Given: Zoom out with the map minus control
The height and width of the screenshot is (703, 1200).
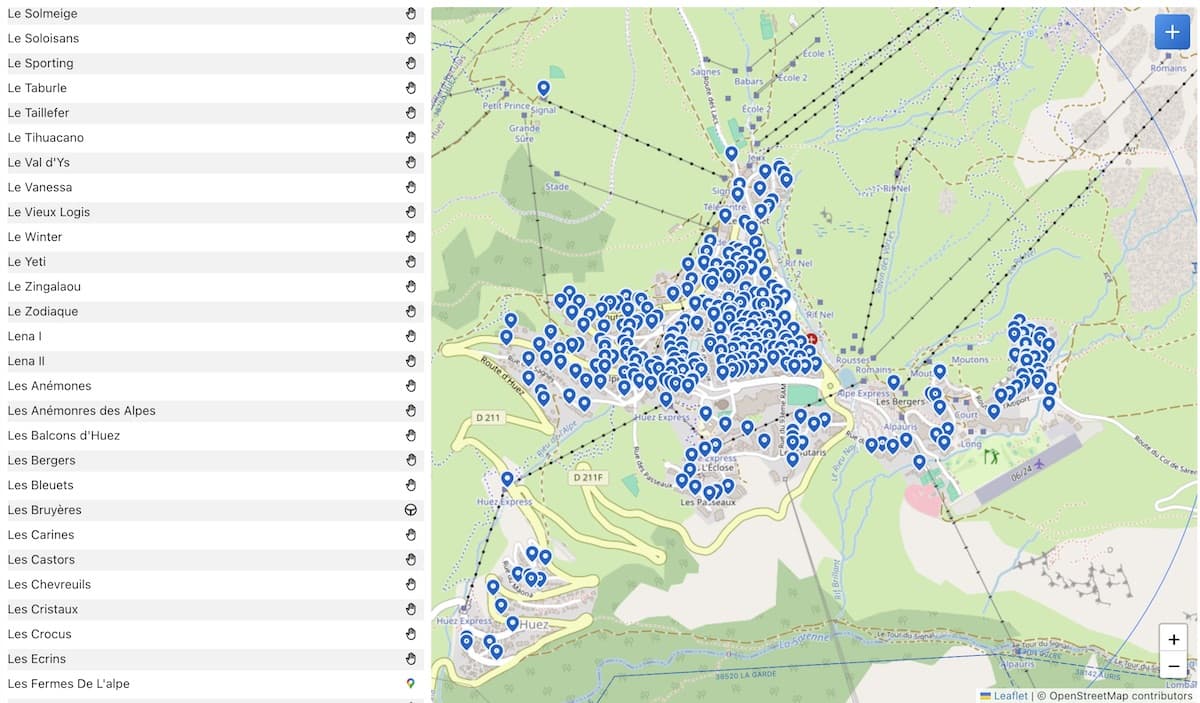Looking at the screenshot, I should coord(1173,665).
